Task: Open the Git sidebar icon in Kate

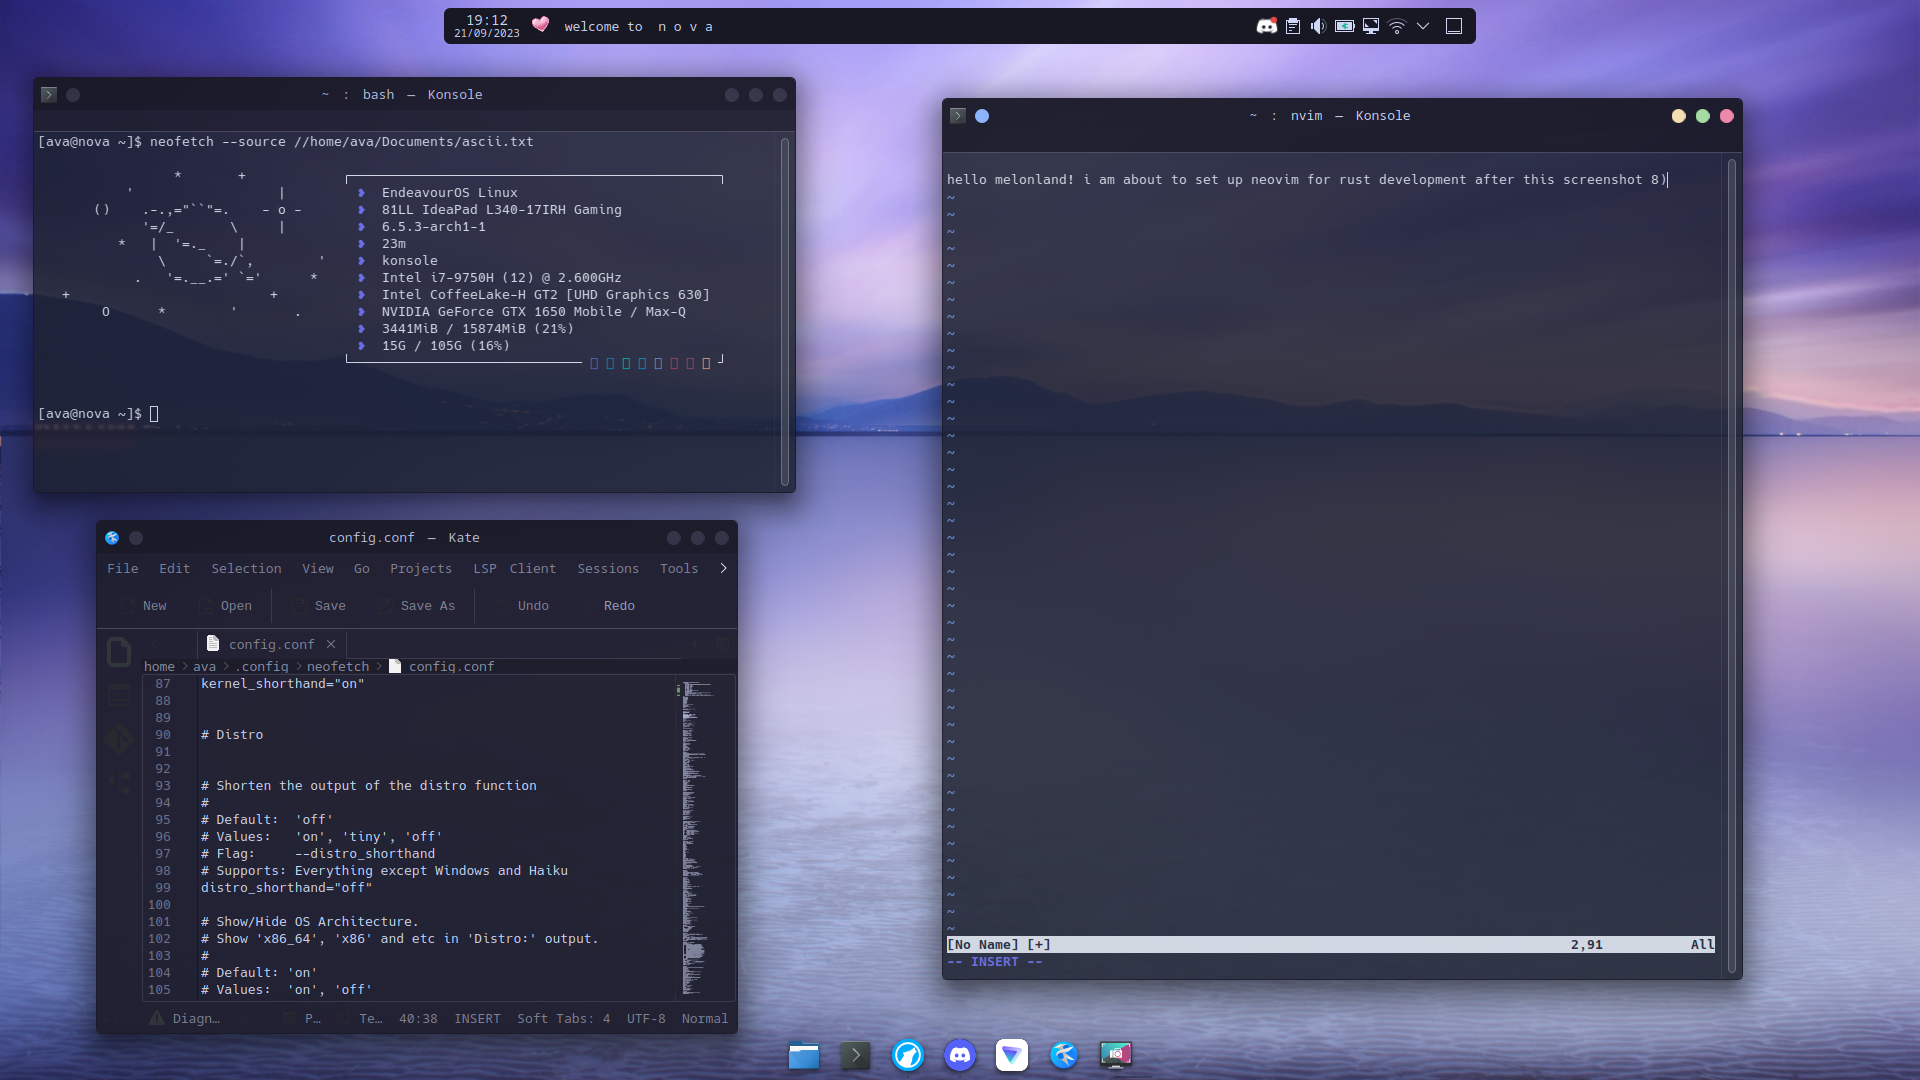Action: [x=119, y=739]
